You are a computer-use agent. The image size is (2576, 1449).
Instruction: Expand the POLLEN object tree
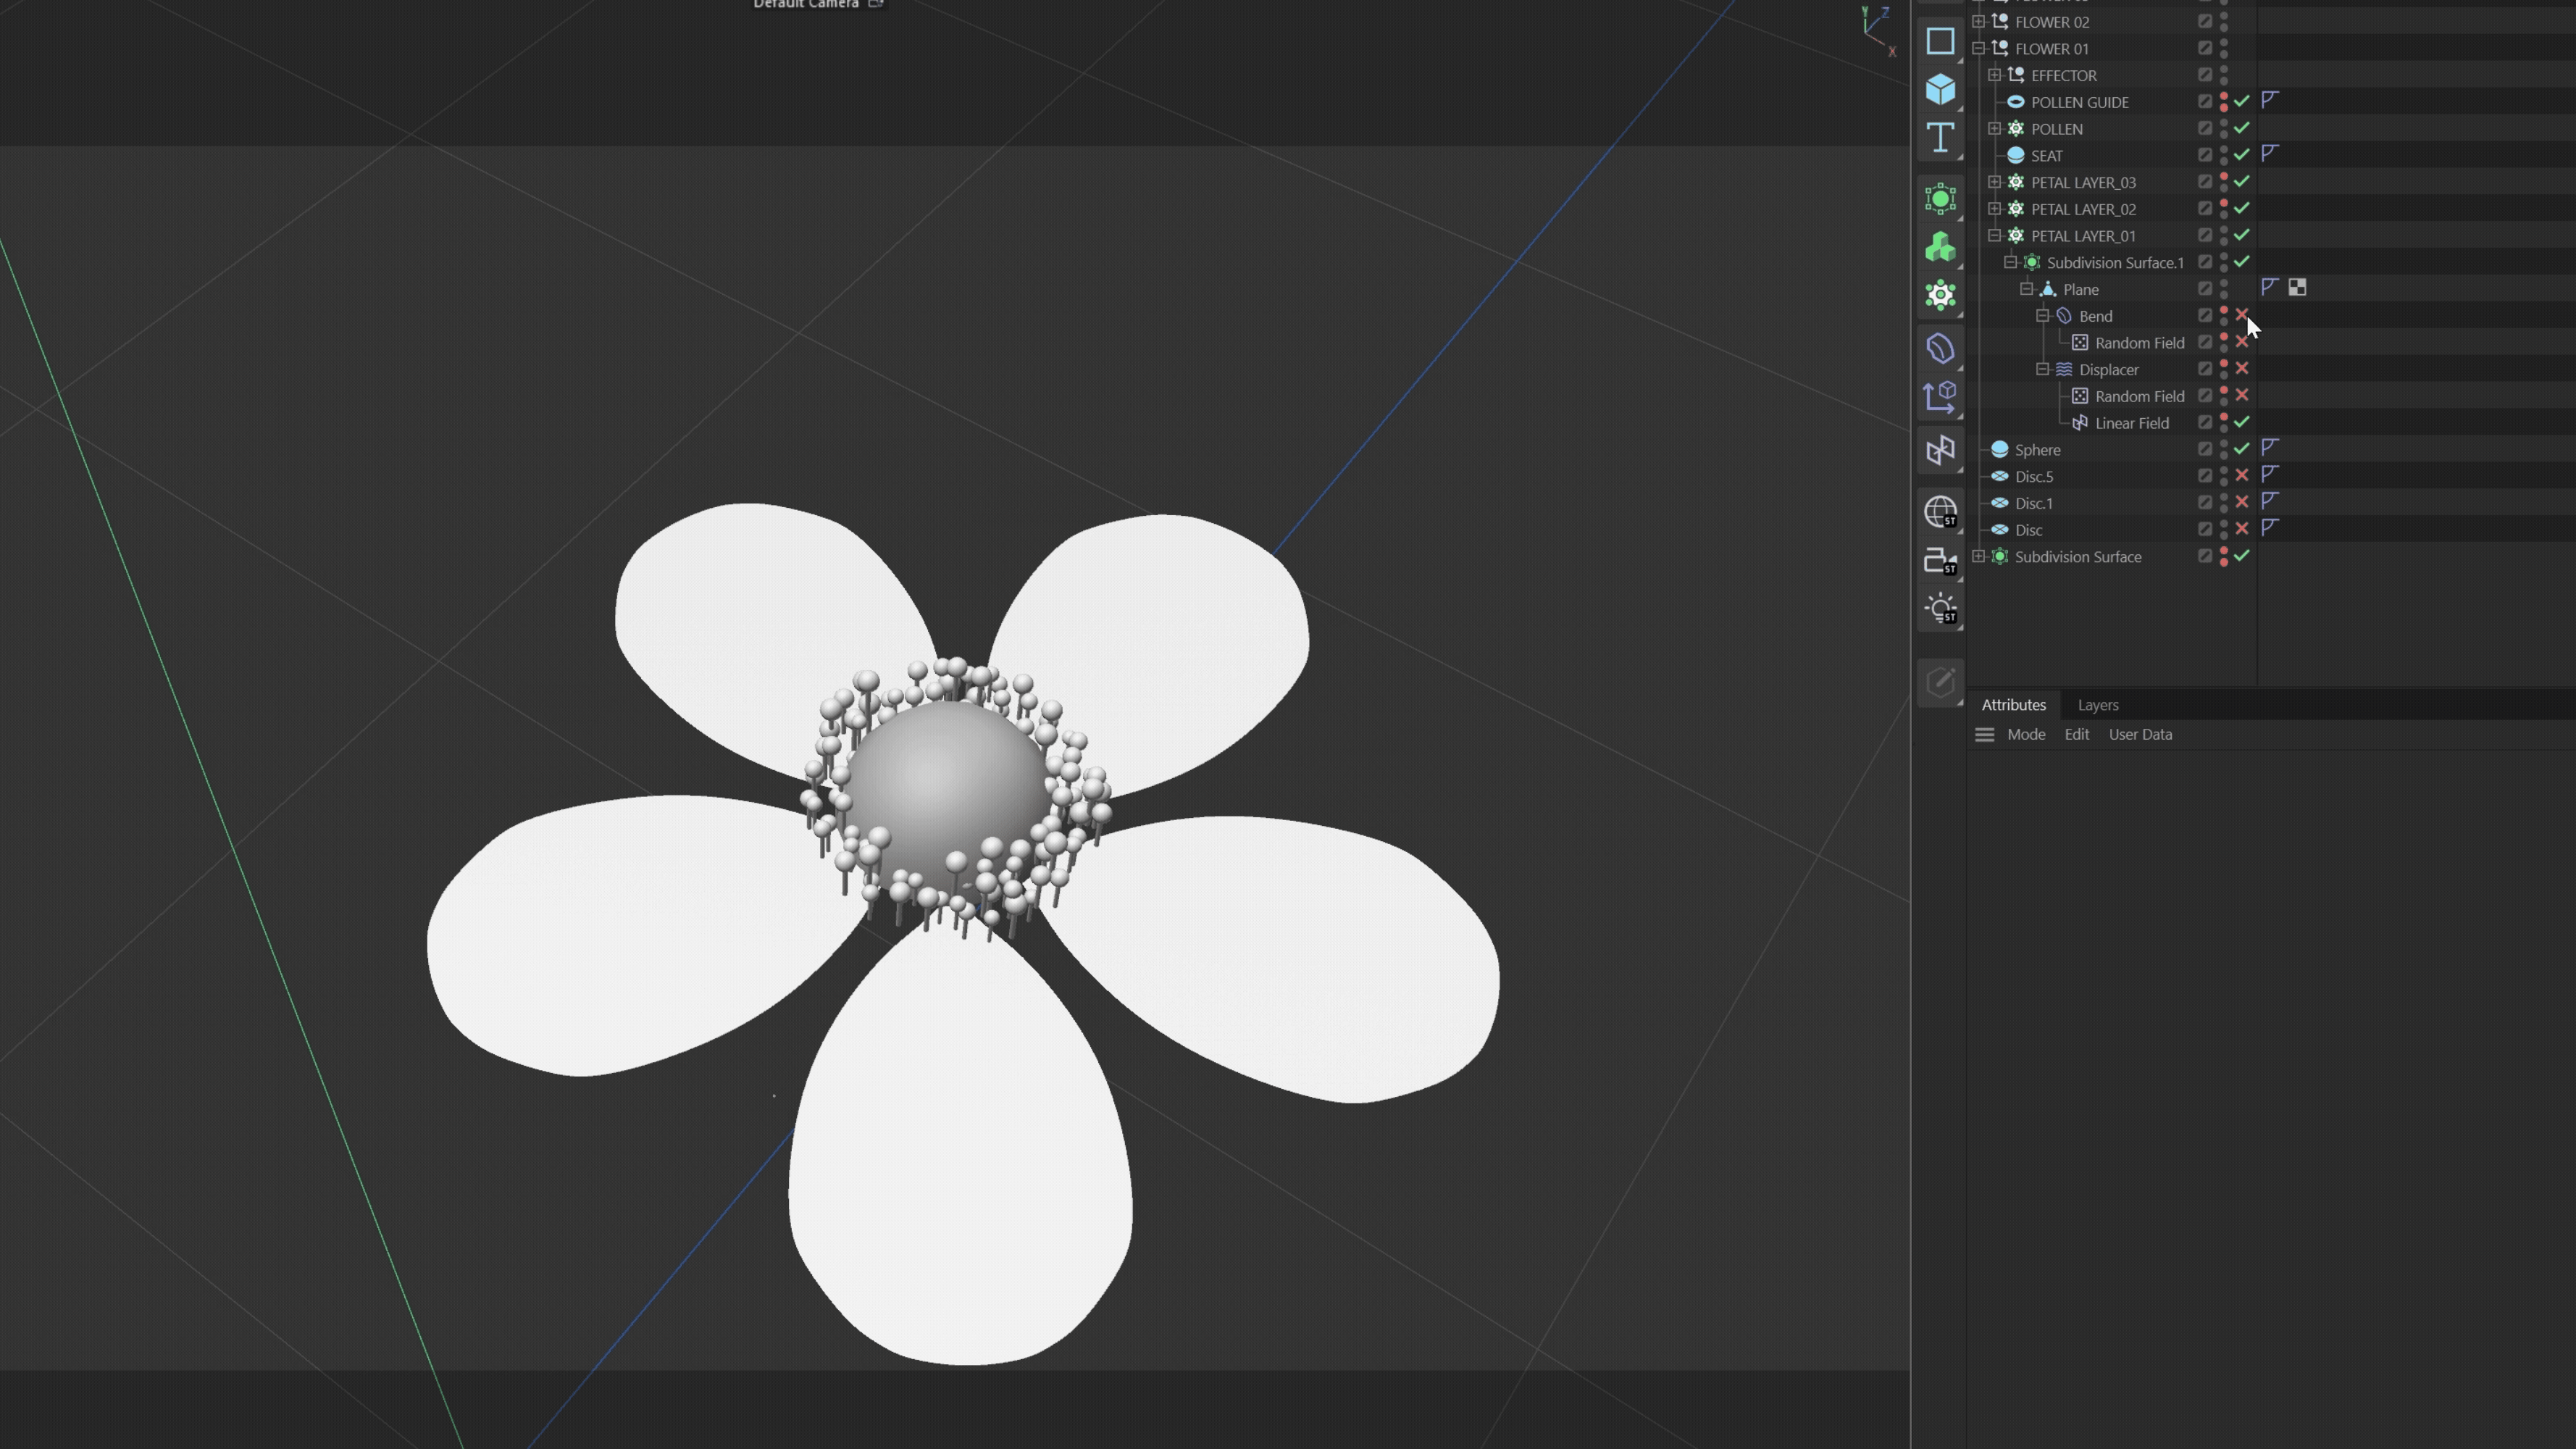[x=1996, y=128]
